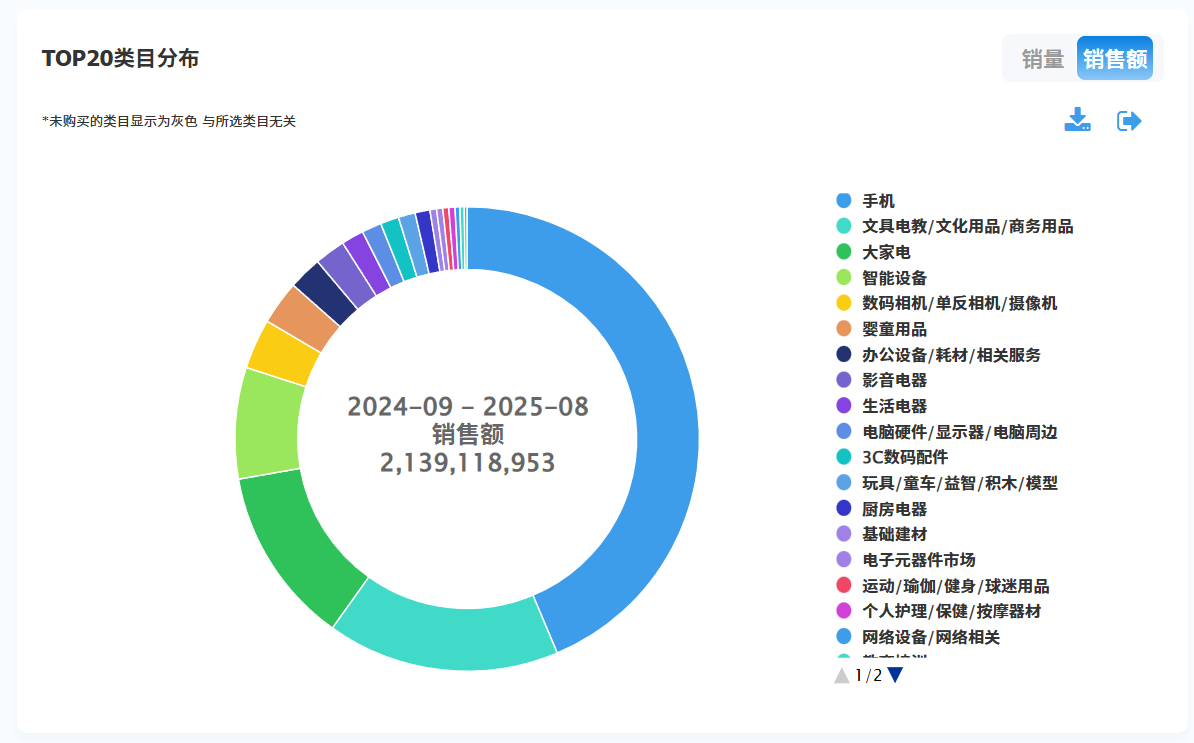This screenshot has height=743, width=1194.
Task: Click the 3C数码配件 teal legend dot
Action: tap(844, 457)
